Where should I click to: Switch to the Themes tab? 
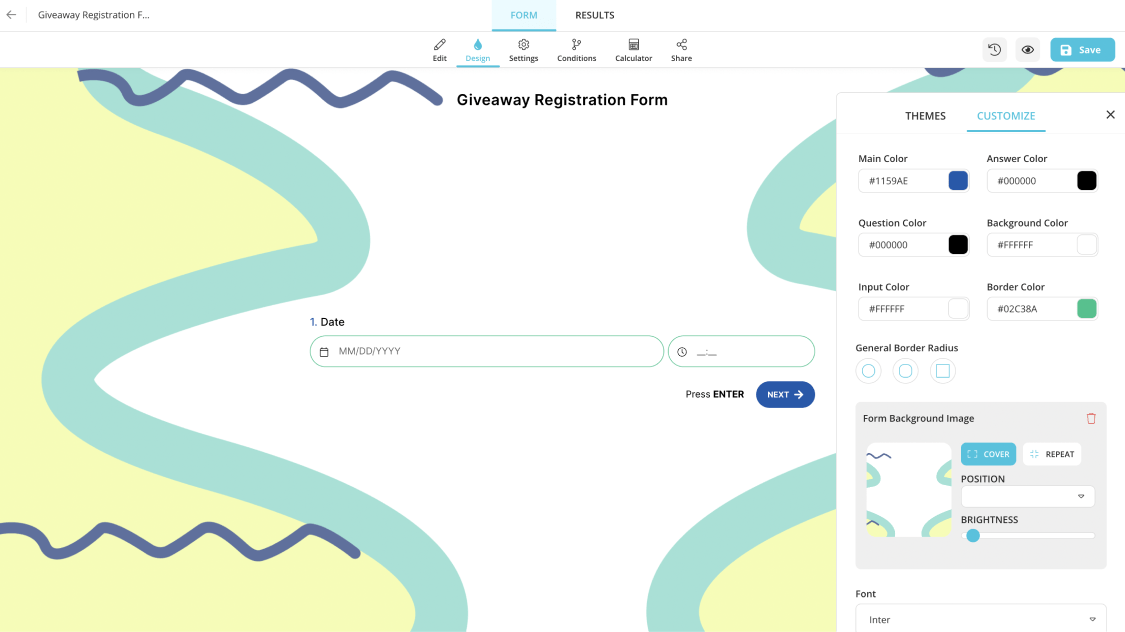tap(925, 116)
